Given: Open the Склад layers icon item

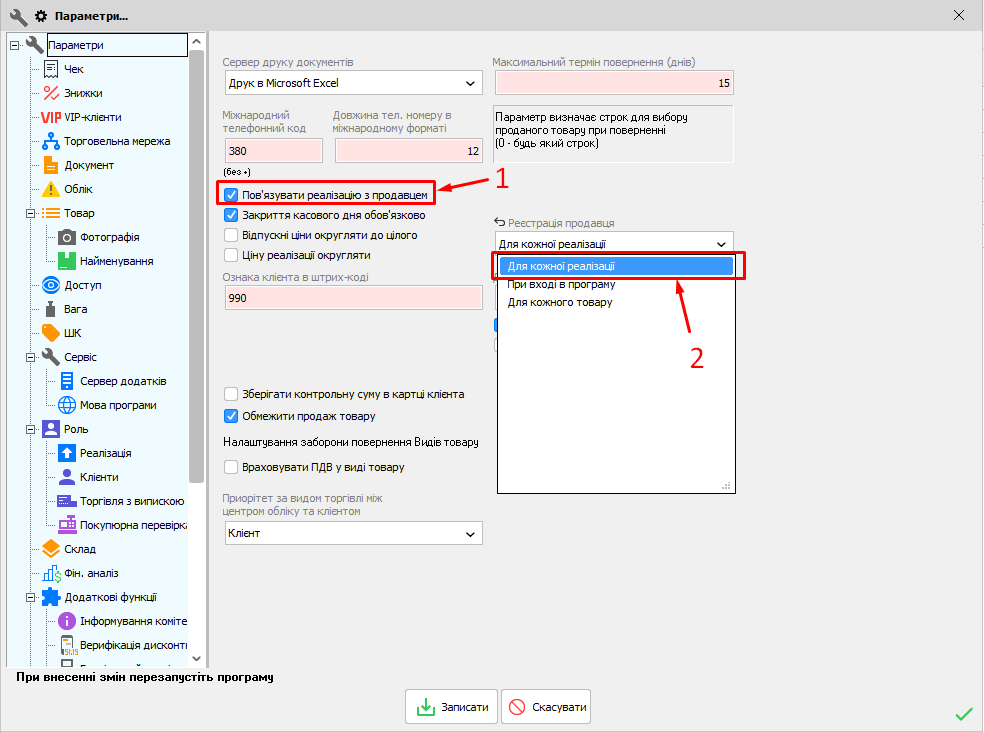Looking at the screenshot, I should (x=51, y=549).
